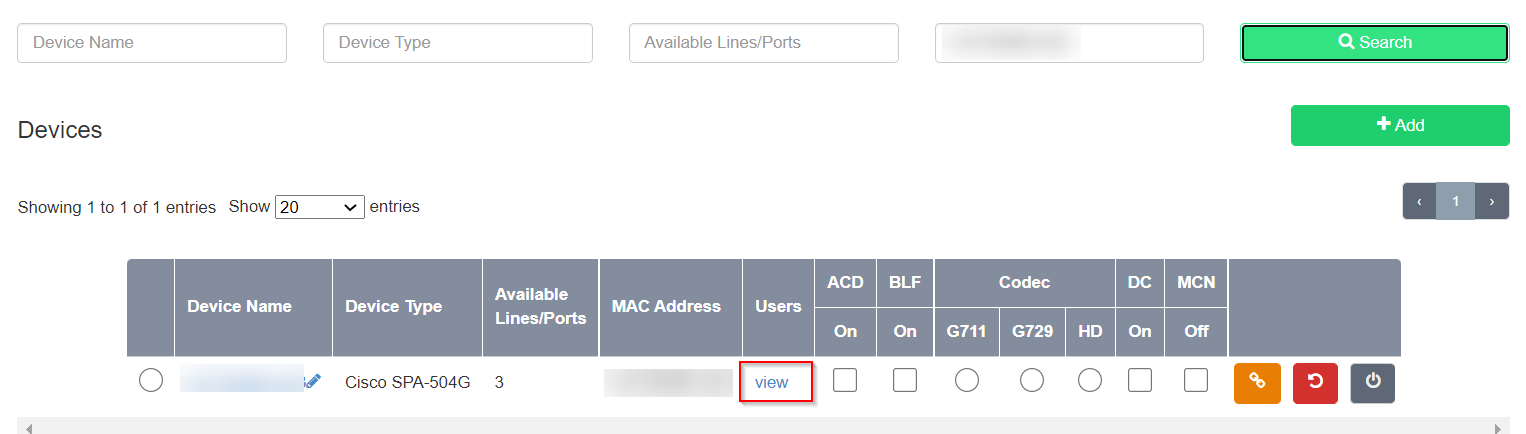Click the horizontal scrollbar track
Image resolution: width=1526 pixels, height=434 pixels.
763,428
